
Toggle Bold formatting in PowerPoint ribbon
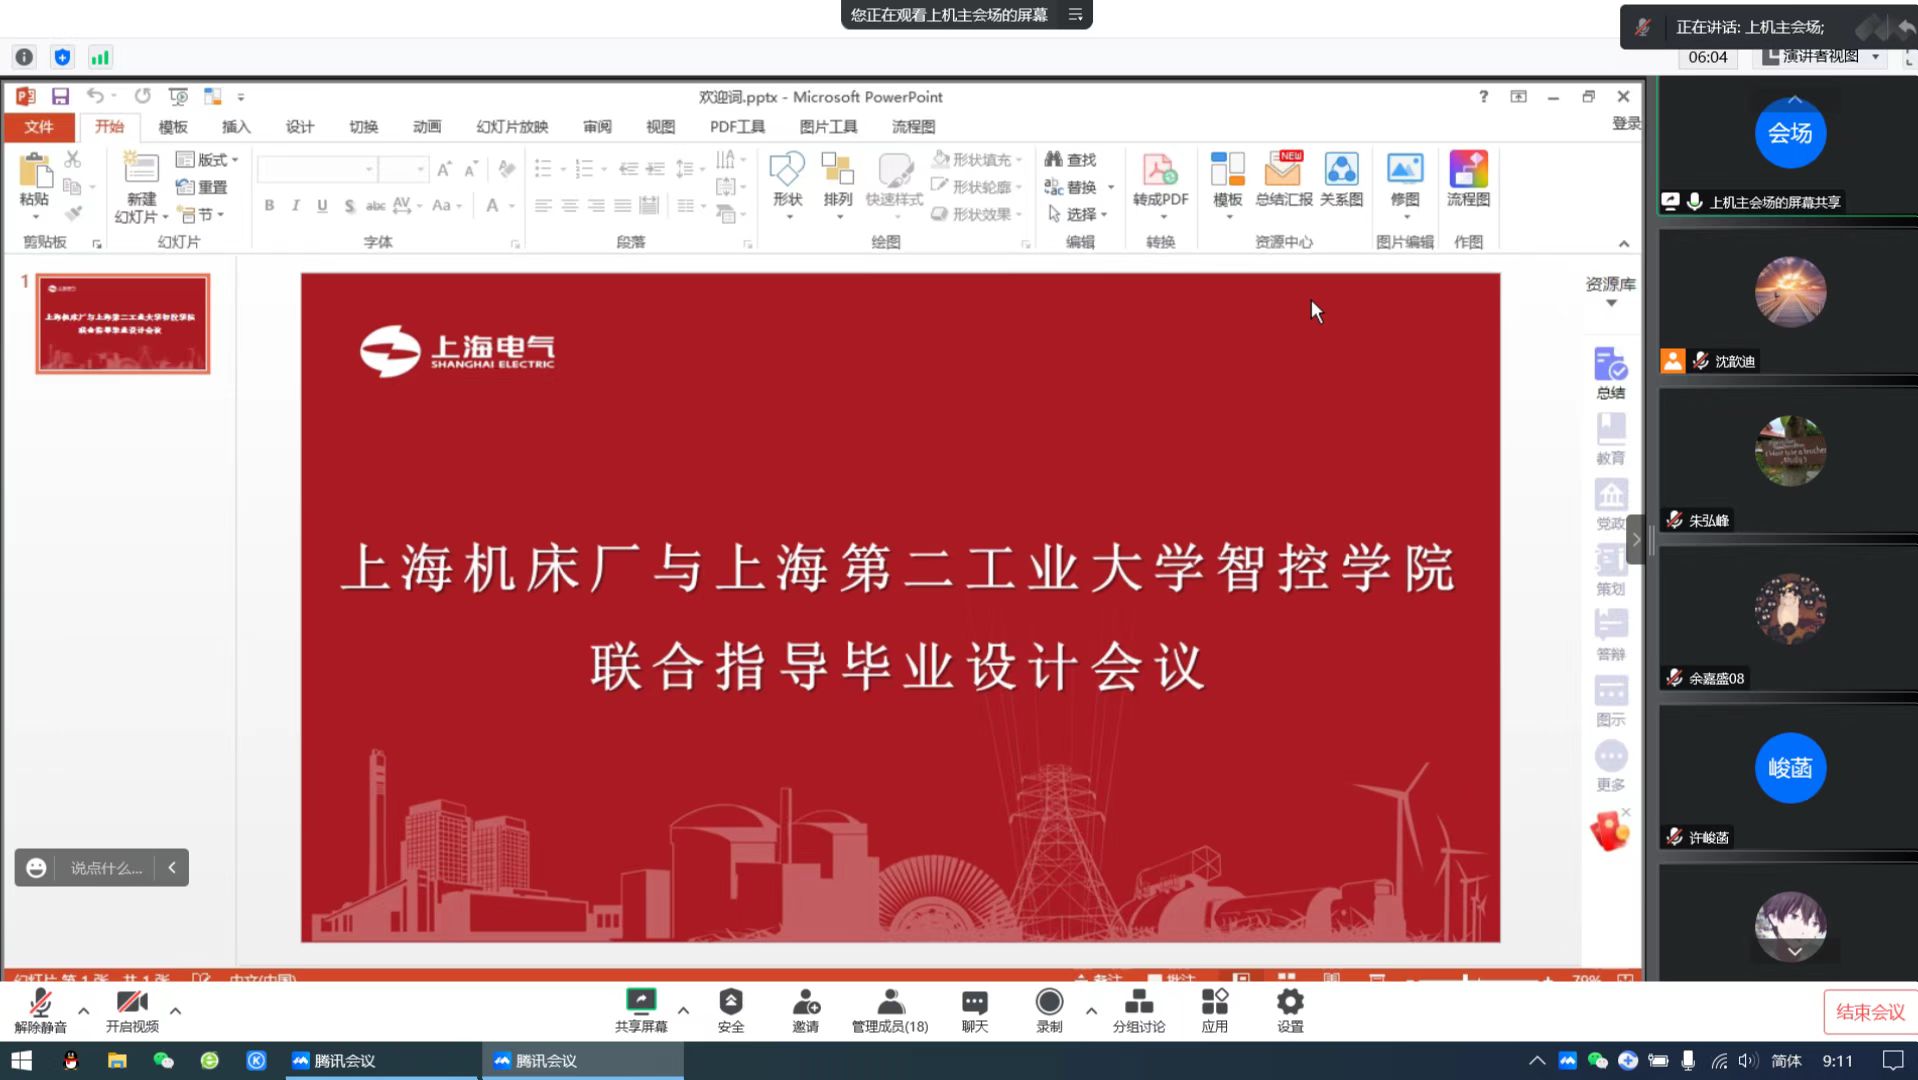tap(269, 205)
